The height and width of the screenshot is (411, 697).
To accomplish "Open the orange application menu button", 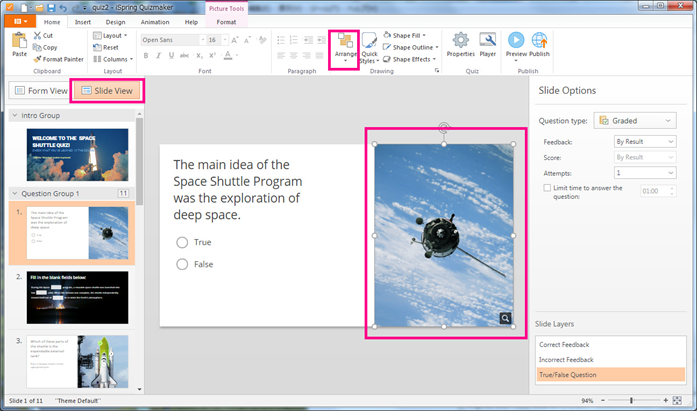I will pos(18,21).
